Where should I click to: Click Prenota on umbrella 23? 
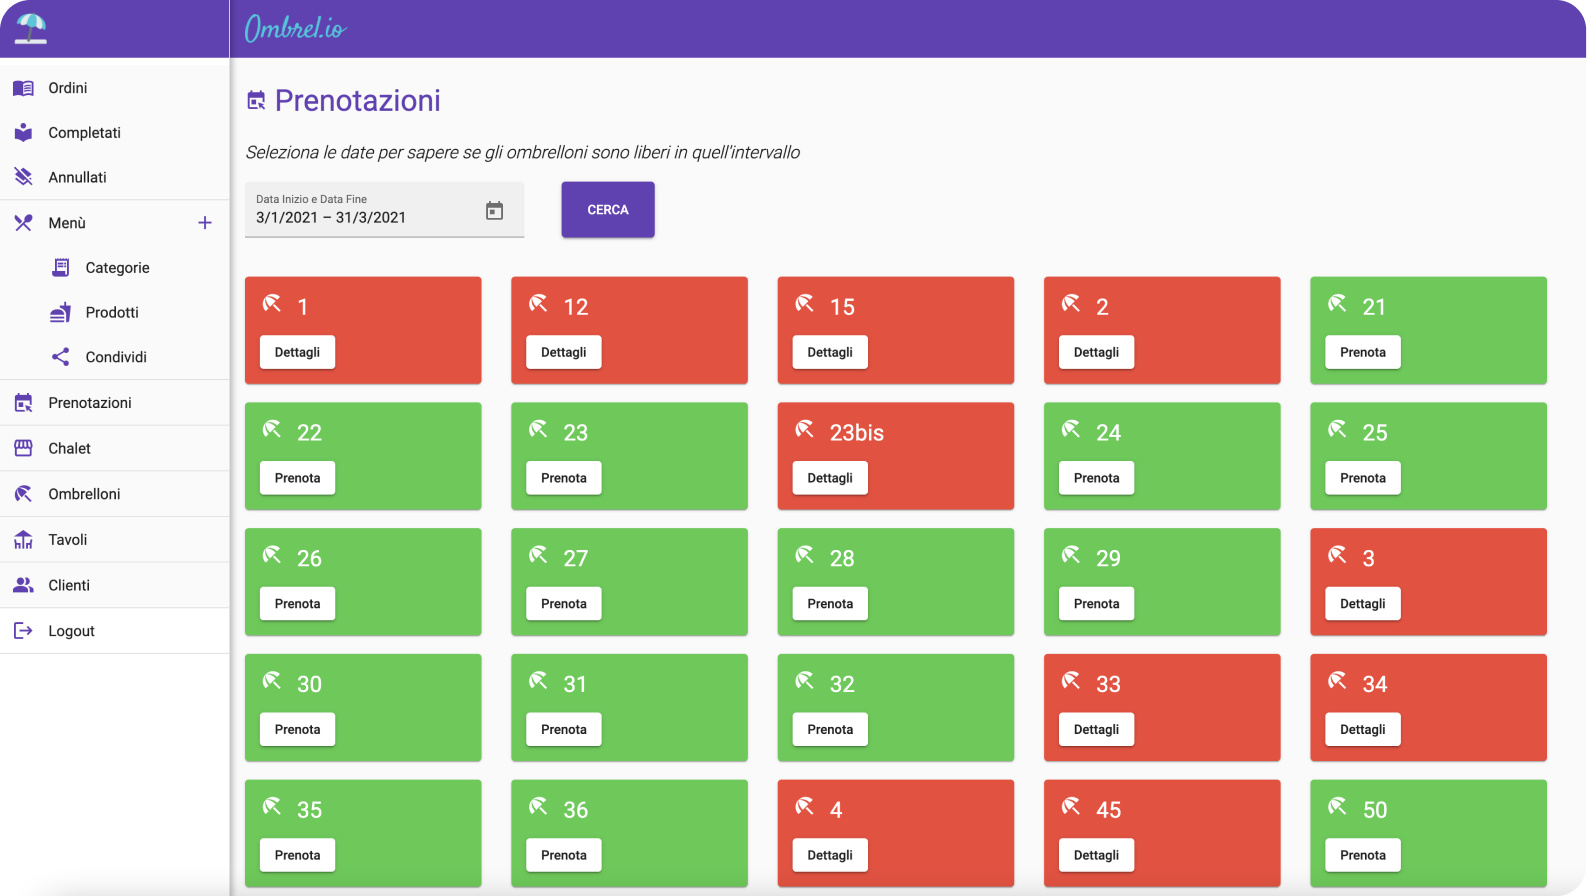tap(564, 478)
